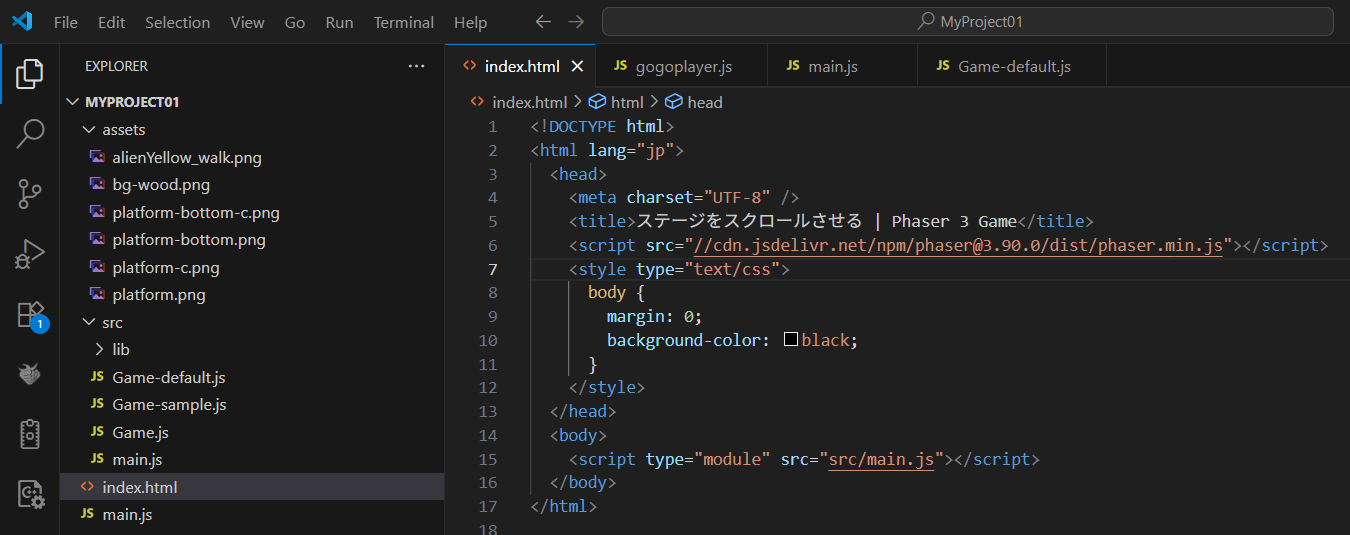Viewport: 1350px width, 535px height.
Task: Open the Explorer view in activity bar
Action: pos(30,73)
